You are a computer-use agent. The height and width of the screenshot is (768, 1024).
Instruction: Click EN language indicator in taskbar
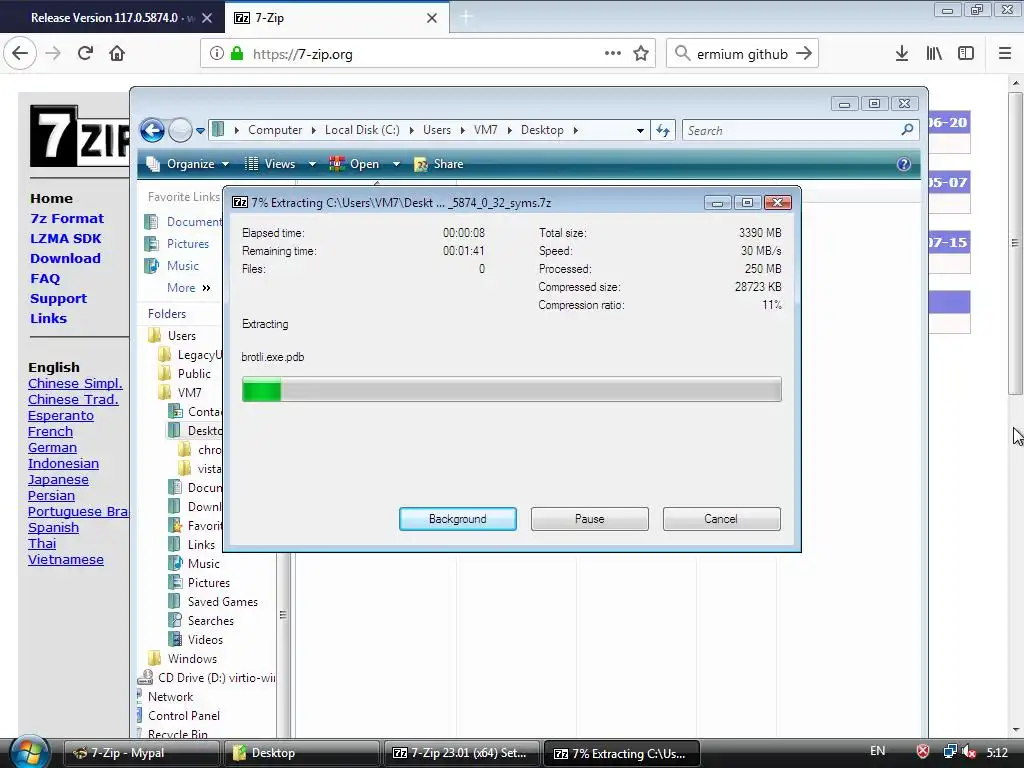click(x=878, y=751)
